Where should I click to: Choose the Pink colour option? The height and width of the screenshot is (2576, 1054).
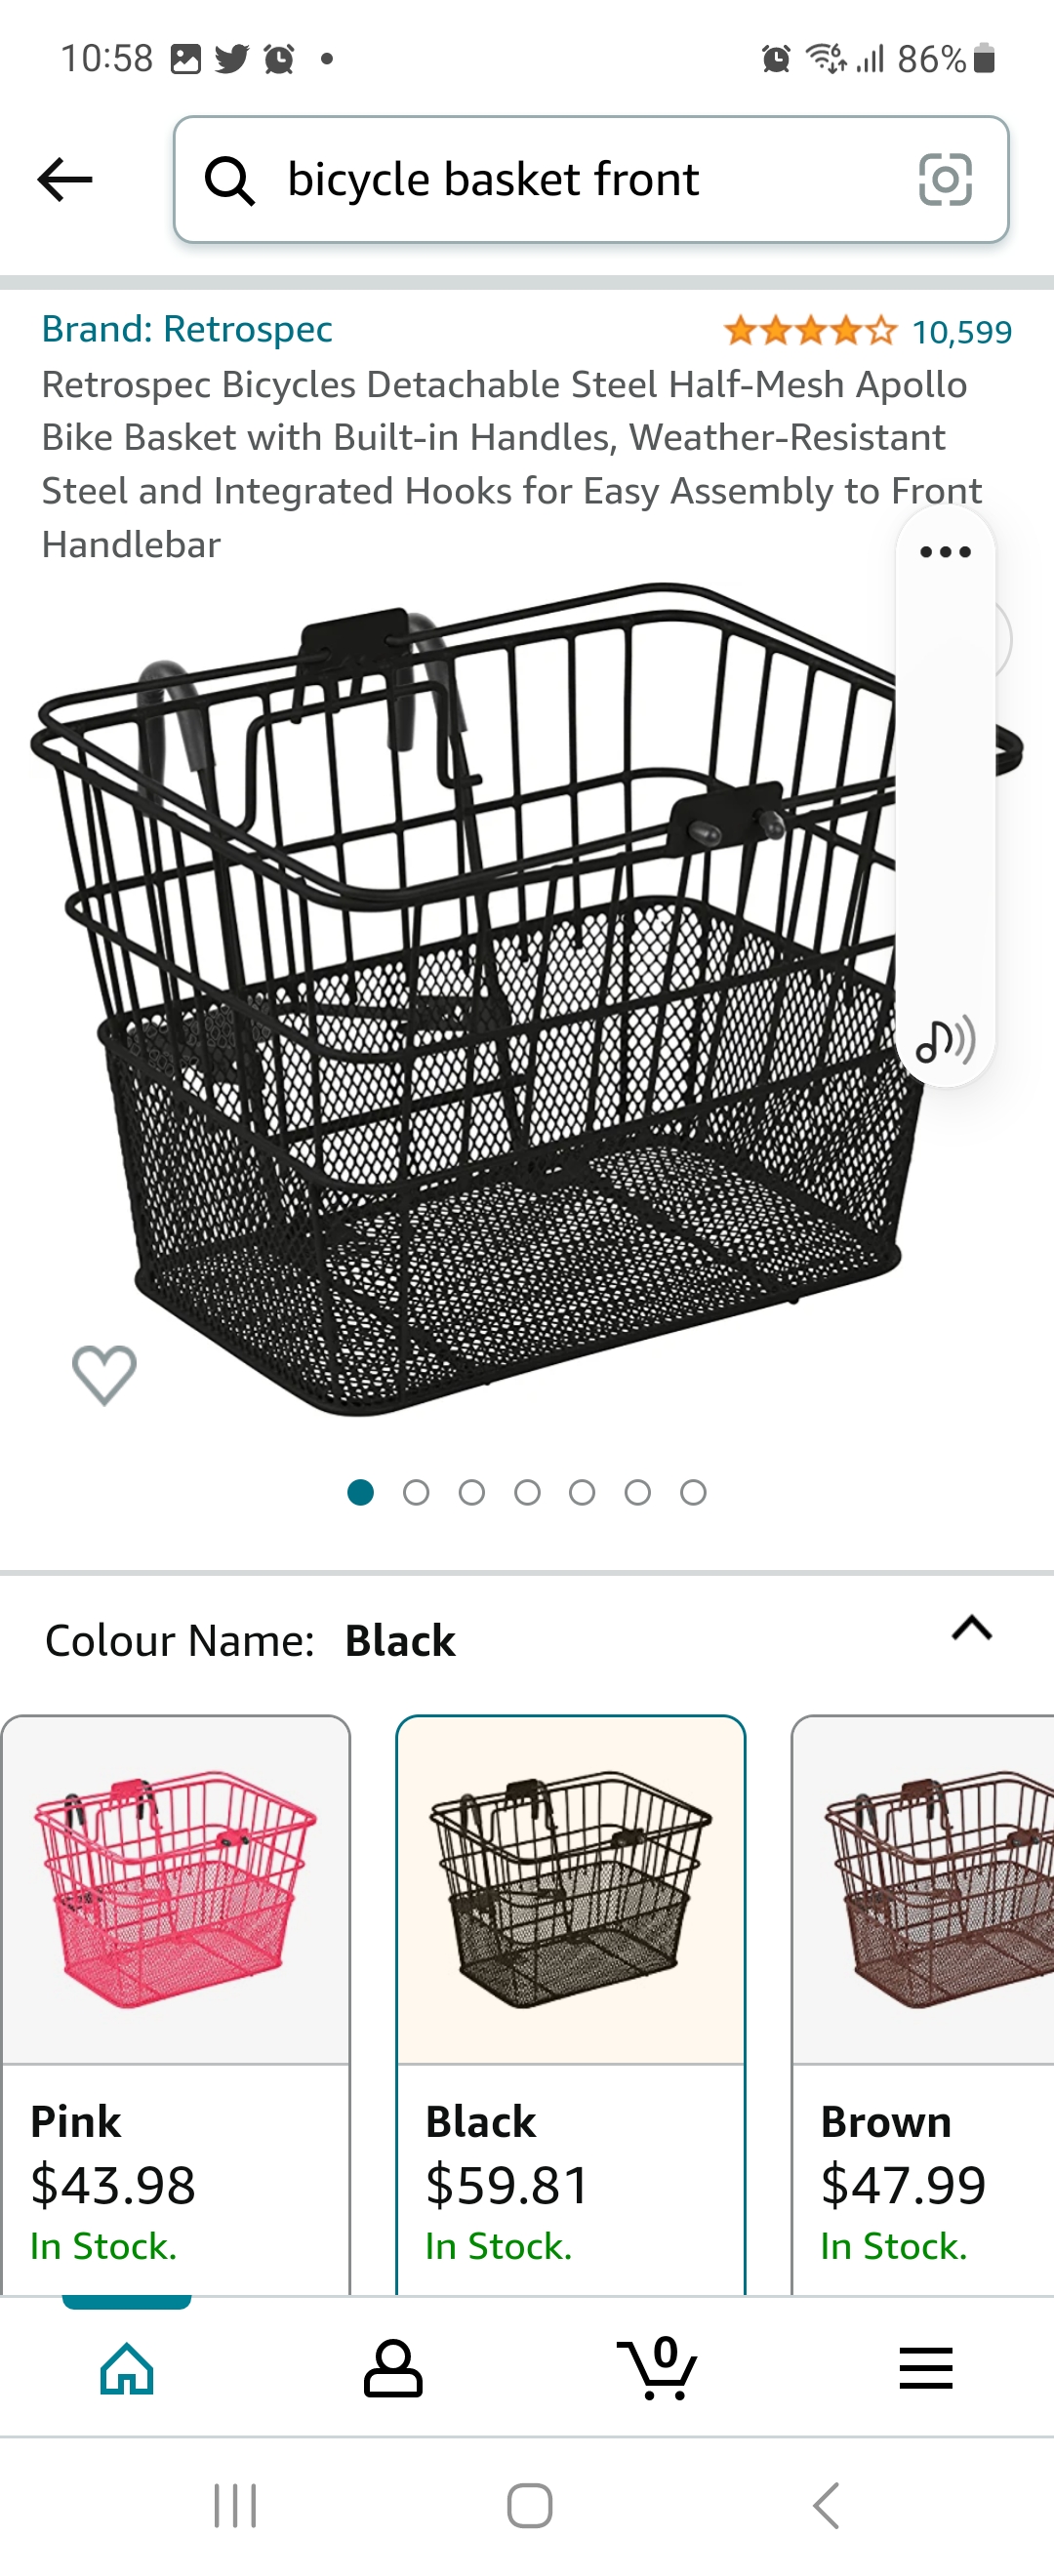tap(176, 2004)
